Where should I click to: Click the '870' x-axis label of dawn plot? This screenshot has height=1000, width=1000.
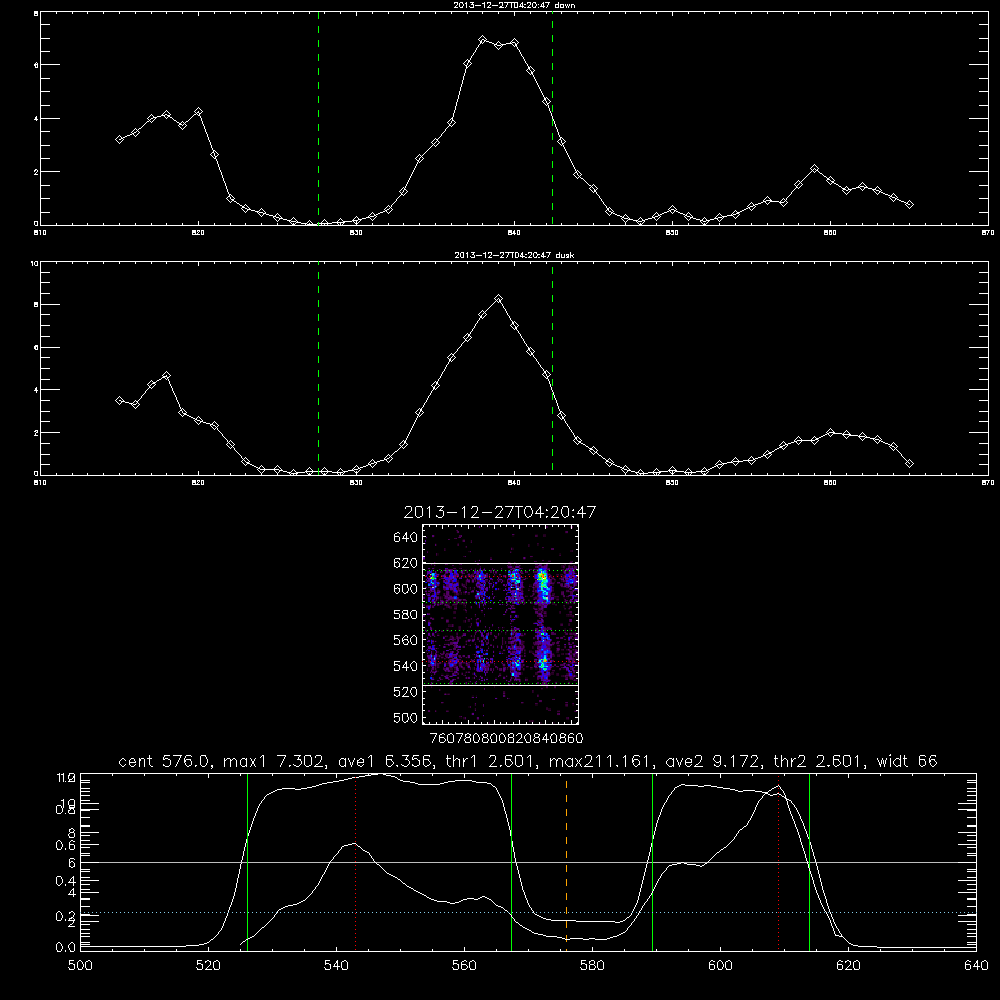(x=987, y=233)
